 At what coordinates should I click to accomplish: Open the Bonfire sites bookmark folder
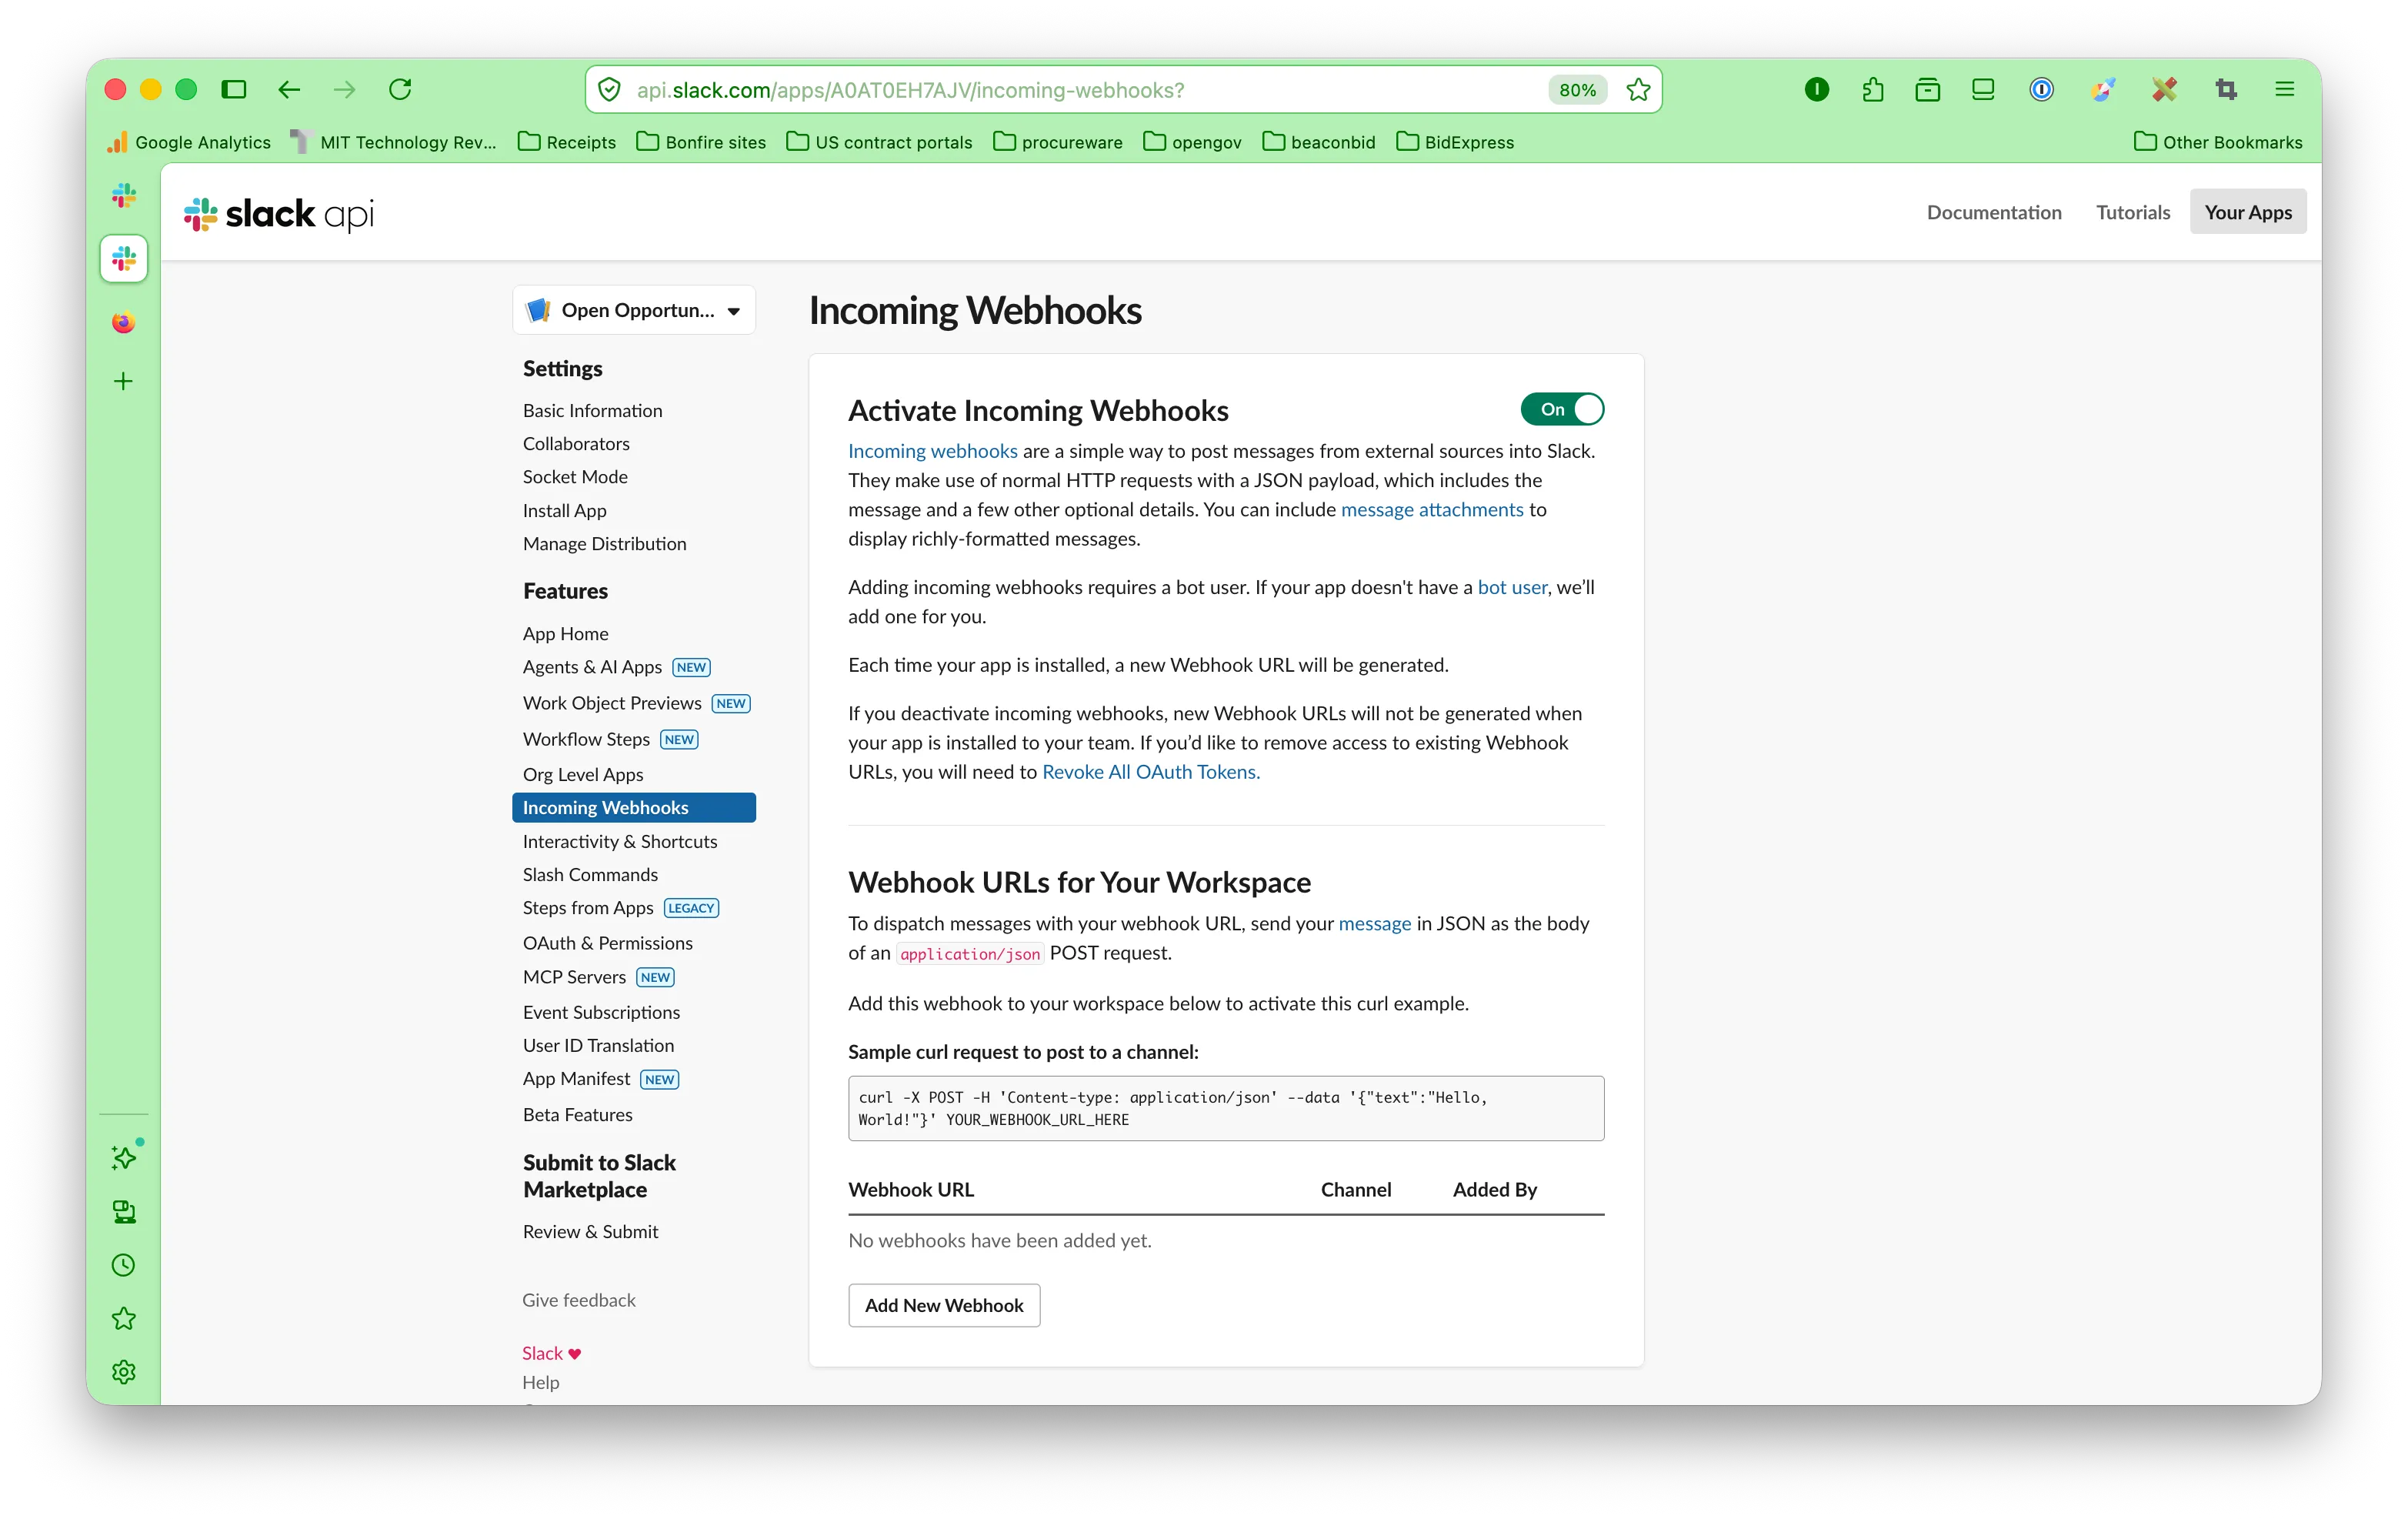(x=701, y=142)
